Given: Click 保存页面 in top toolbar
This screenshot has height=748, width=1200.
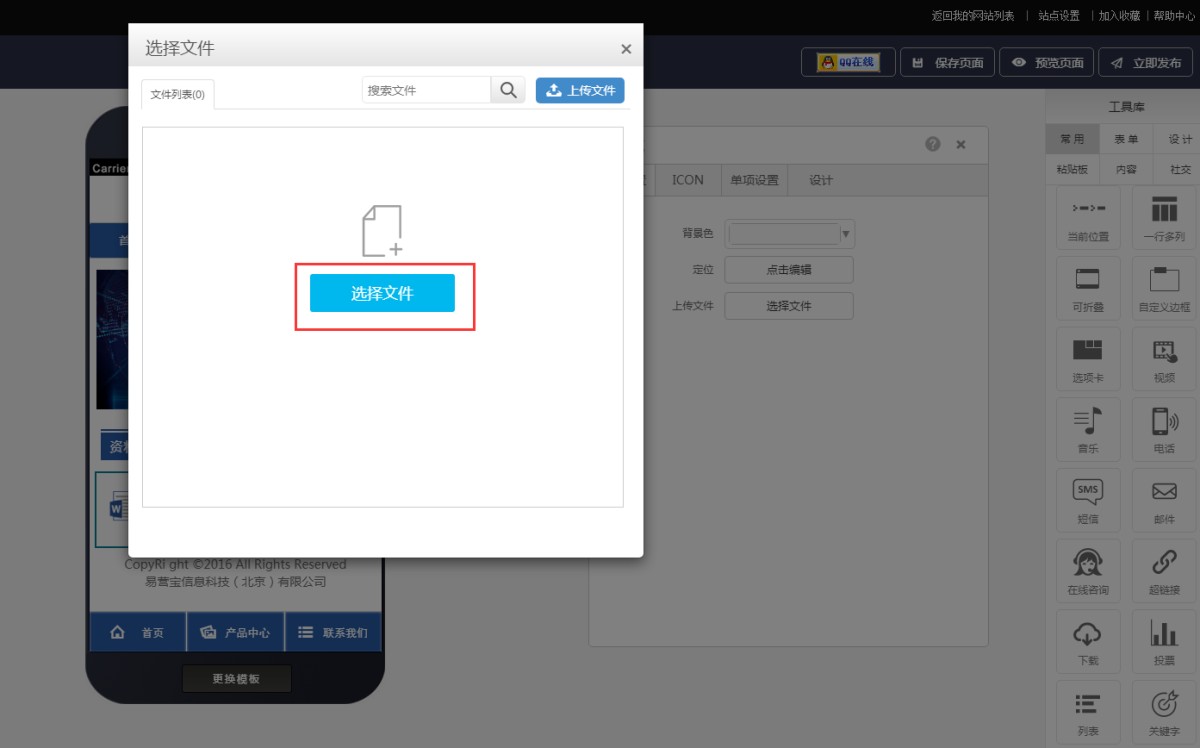Looking at the screenshot, I should pos(947,62).
